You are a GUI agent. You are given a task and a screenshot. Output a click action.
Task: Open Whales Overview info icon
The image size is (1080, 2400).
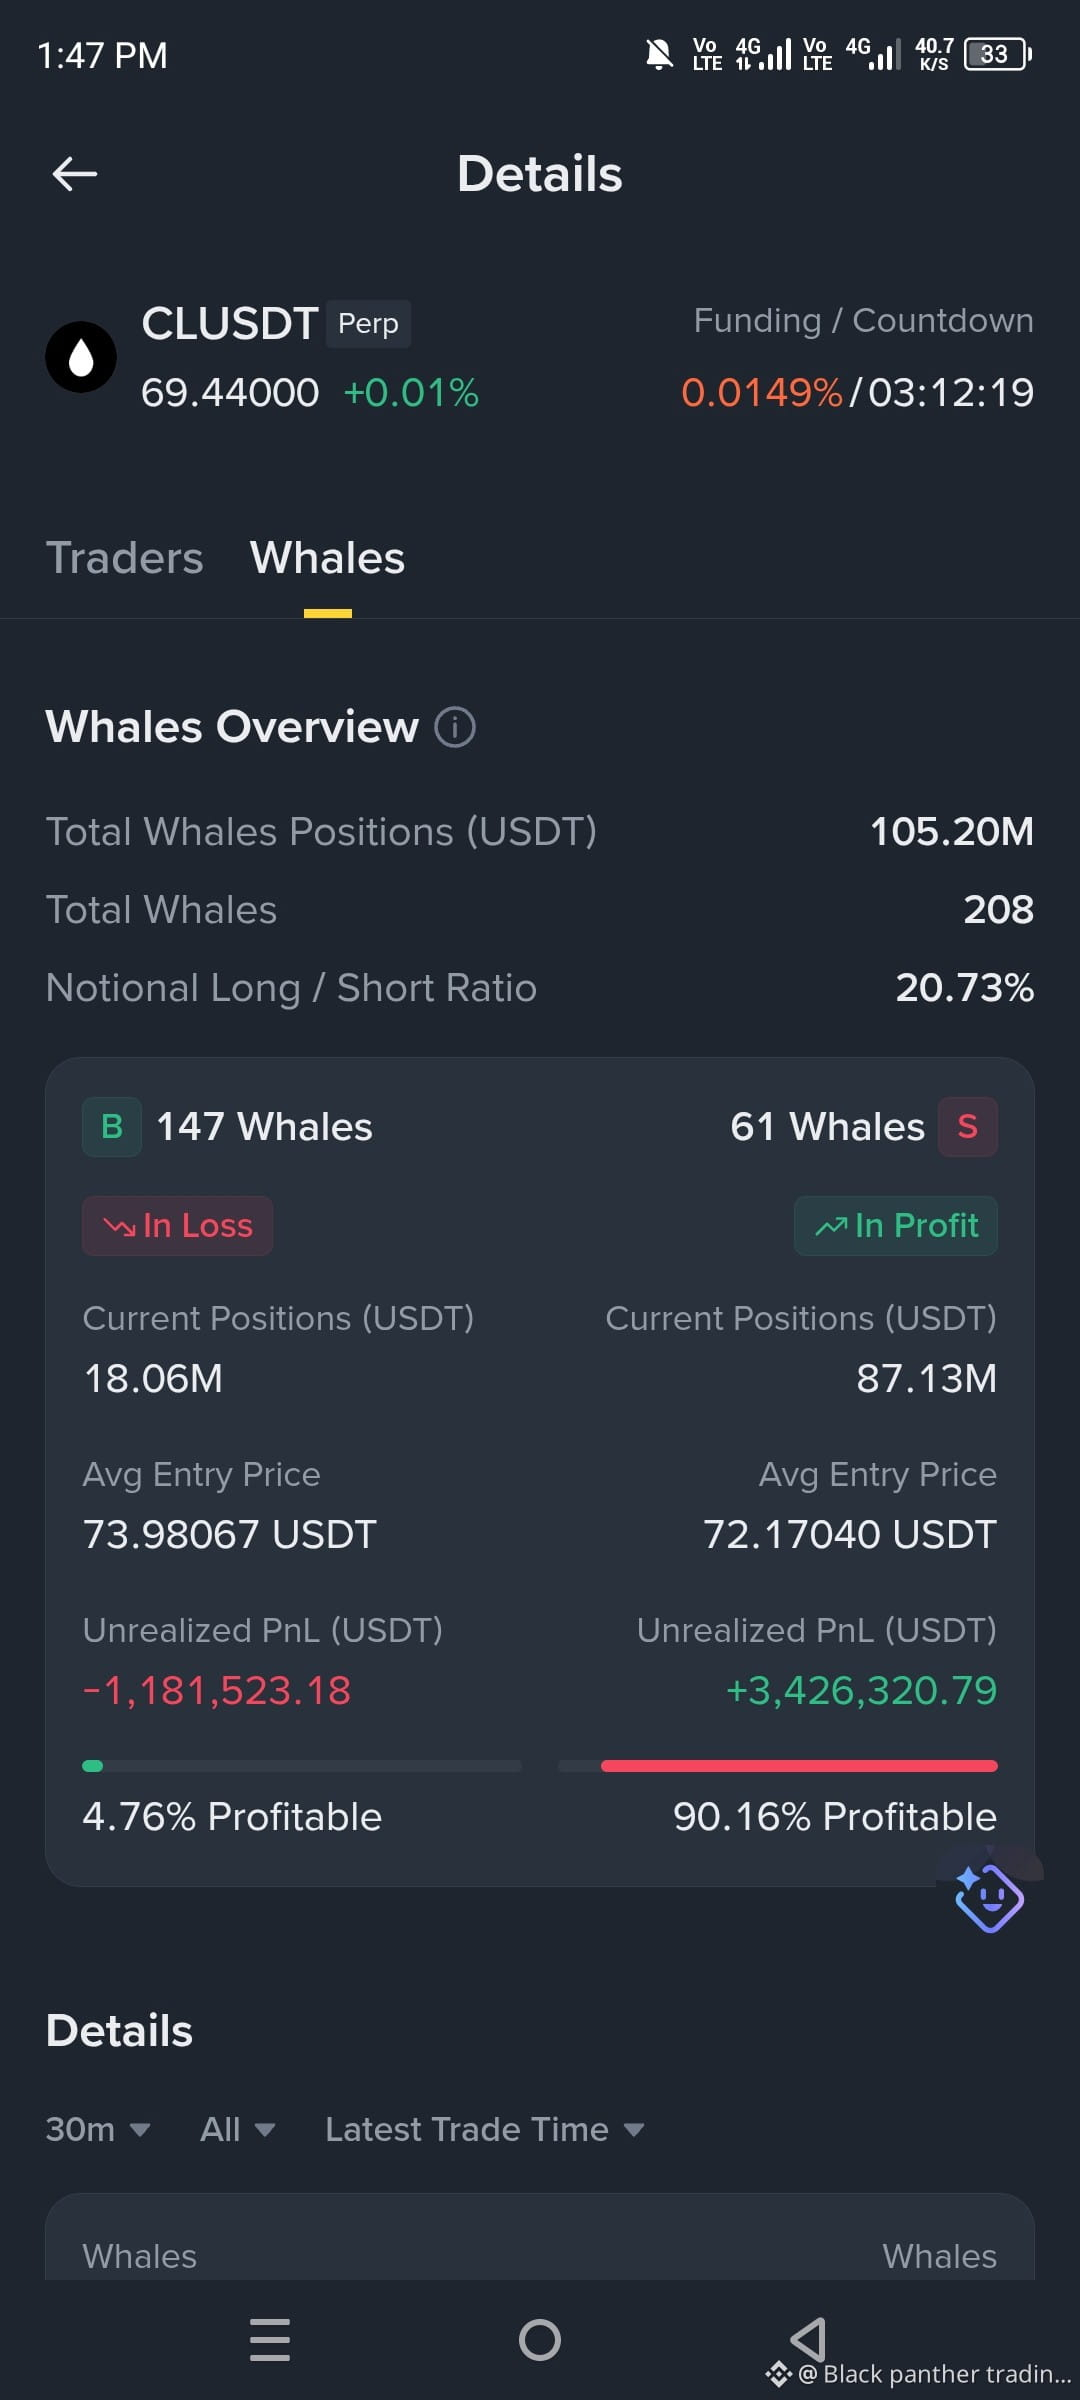coord(455,727)
